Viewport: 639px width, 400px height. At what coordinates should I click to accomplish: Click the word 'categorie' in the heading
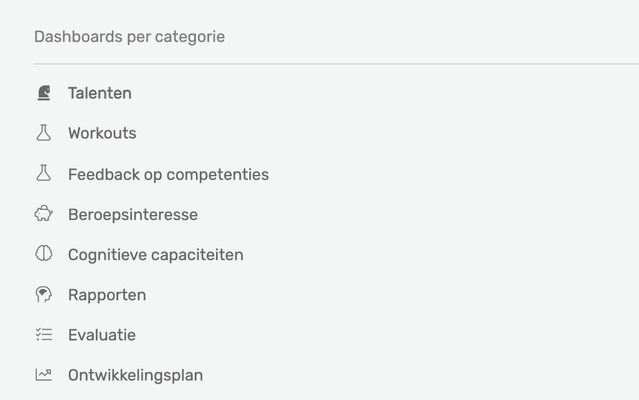tap(190, 37)
